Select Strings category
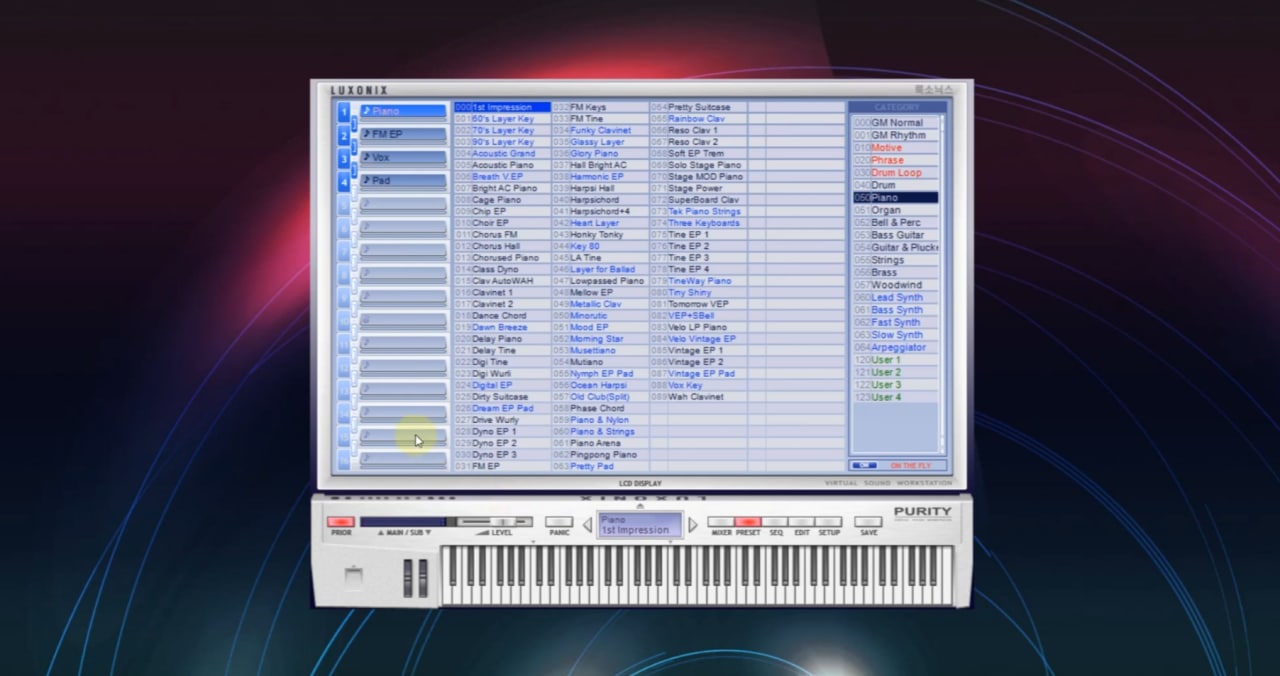 click(x=895, y=260)
